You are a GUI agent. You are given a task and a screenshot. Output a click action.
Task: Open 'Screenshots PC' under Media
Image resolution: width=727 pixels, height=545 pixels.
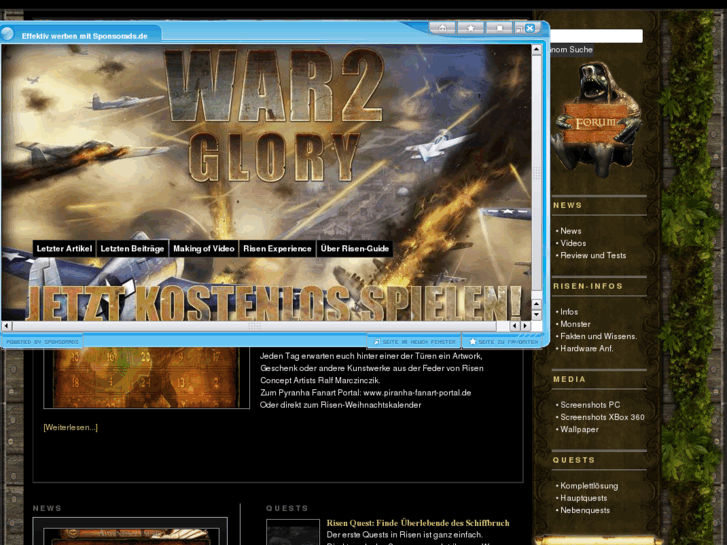pos(590,405)
